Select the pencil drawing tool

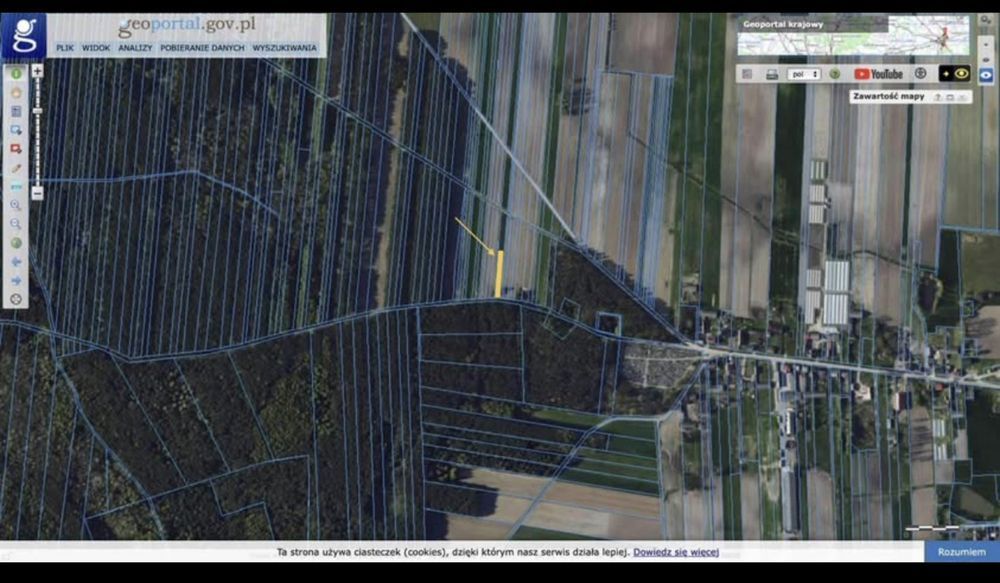tap(16, 168)
